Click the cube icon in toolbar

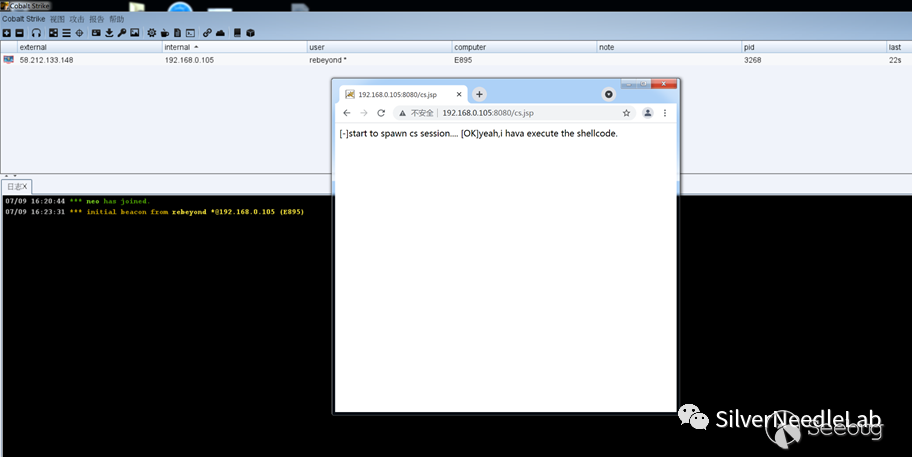point(250,33)
